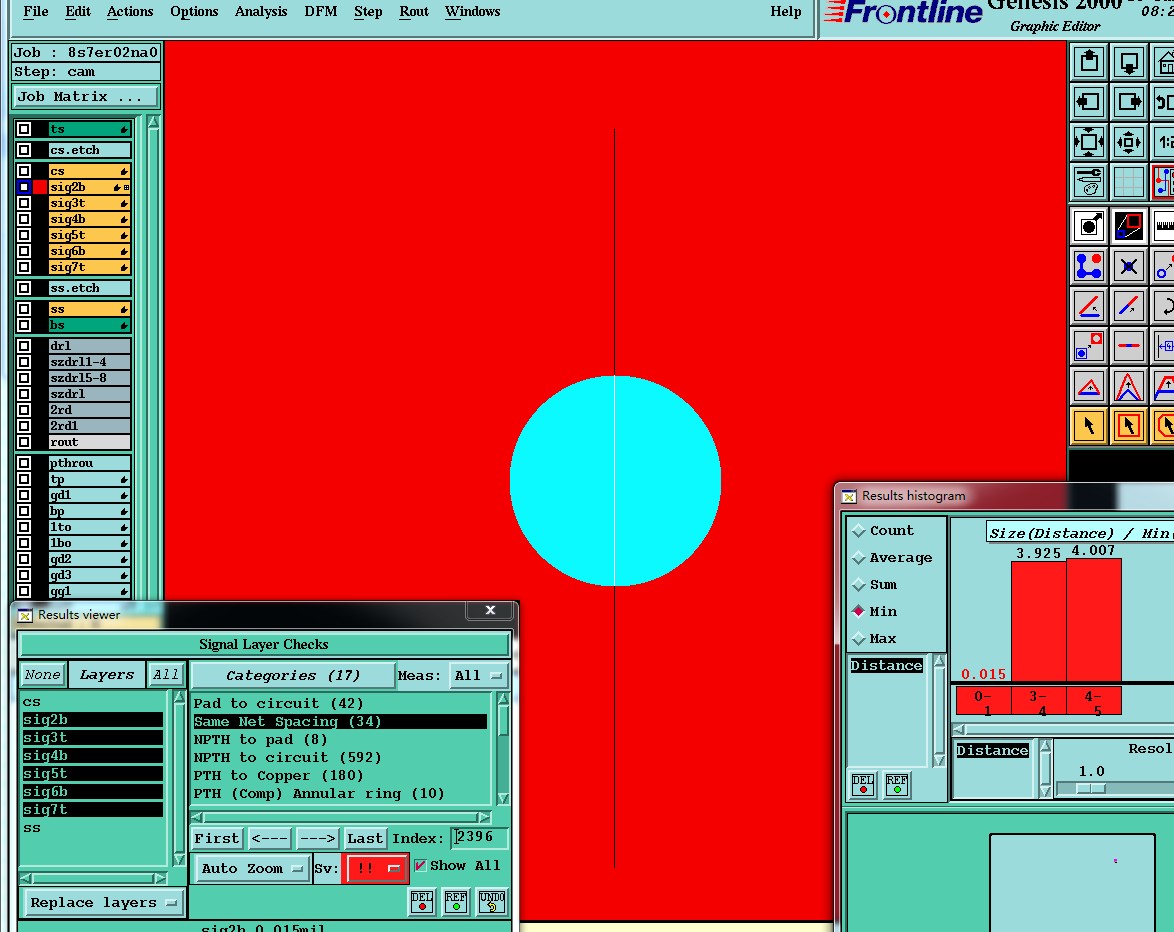Click DEL icon in Results viewer
This screenshot has height=932, width=1174.
pos(422,901)
